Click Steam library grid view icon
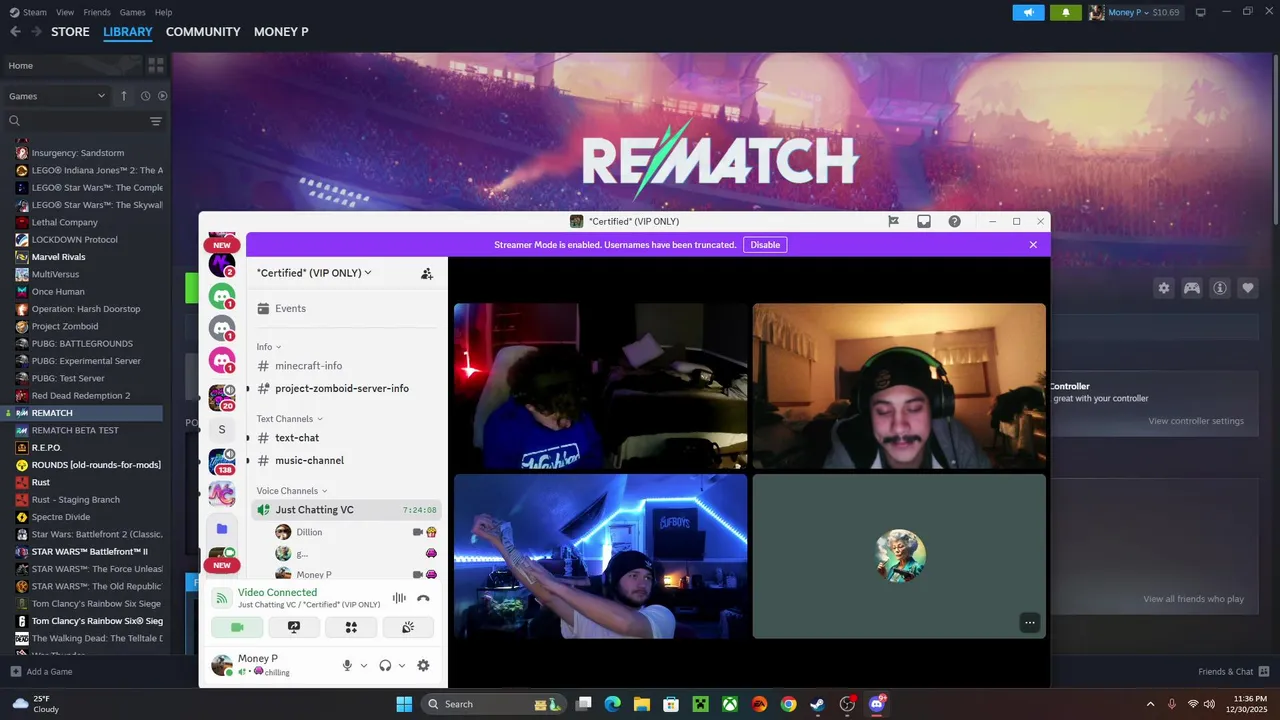This screenshot has width=1280, height=720. [x=155, y=65]
